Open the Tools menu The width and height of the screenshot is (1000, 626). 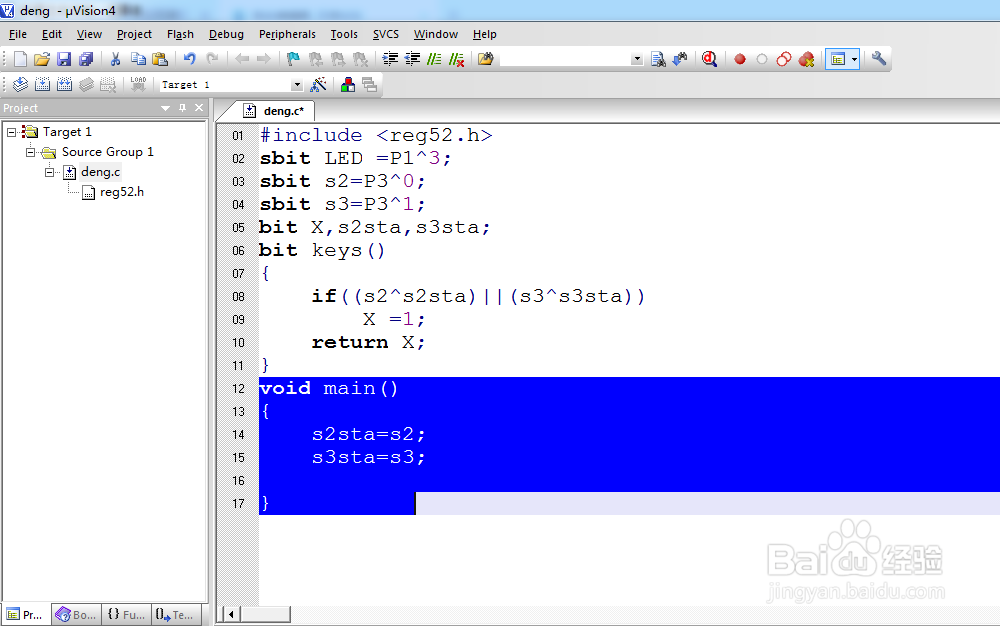coord(344,34)
